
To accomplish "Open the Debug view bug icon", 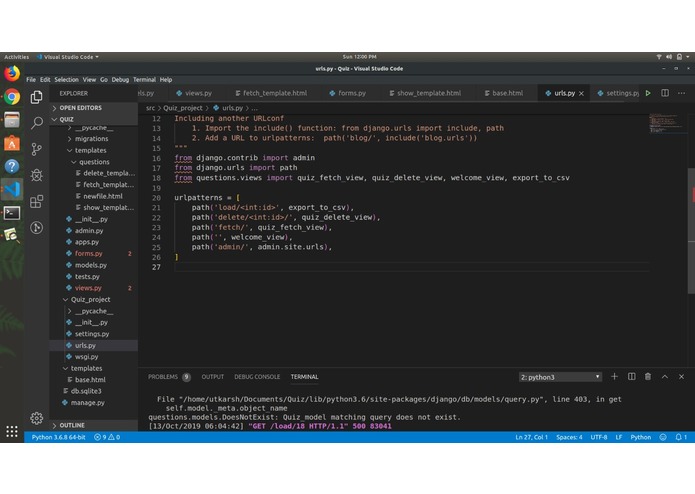I will 37,175.
